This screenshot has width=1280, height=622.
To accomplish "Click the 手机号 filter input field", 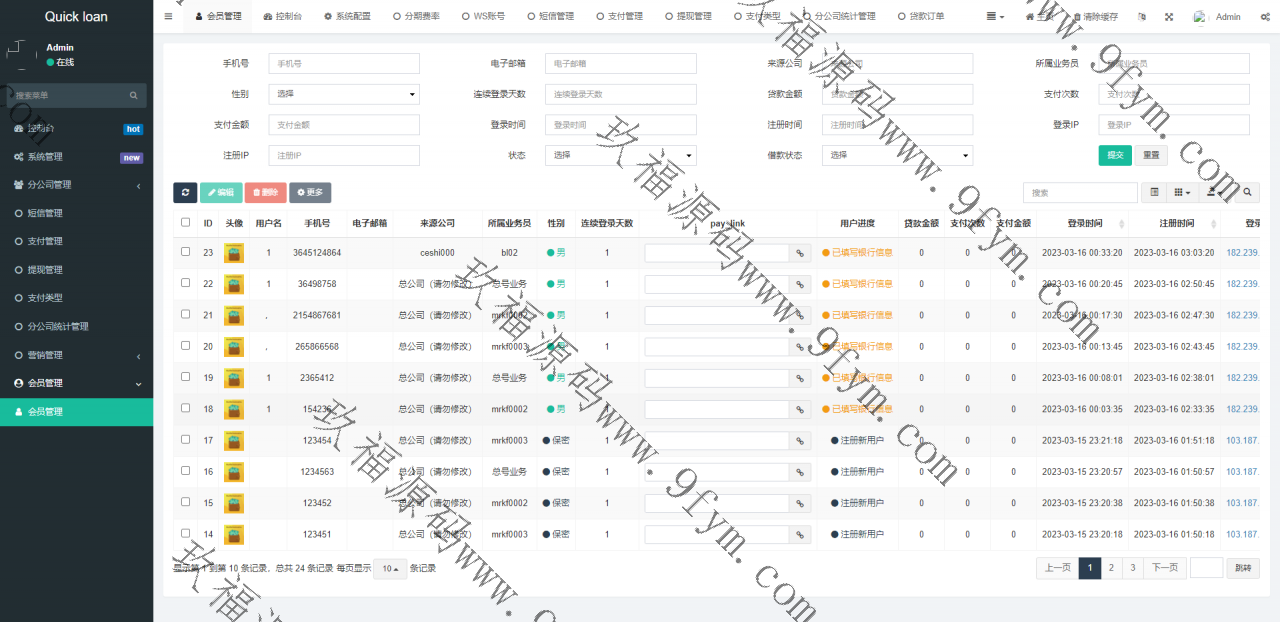I will [344, 64].
